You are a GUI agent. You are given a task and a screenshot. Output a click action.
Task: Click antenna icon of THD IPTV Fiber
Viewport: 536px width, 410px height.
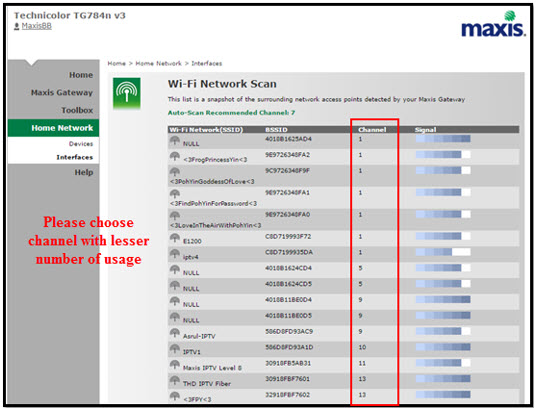click(x=175, y=380)
